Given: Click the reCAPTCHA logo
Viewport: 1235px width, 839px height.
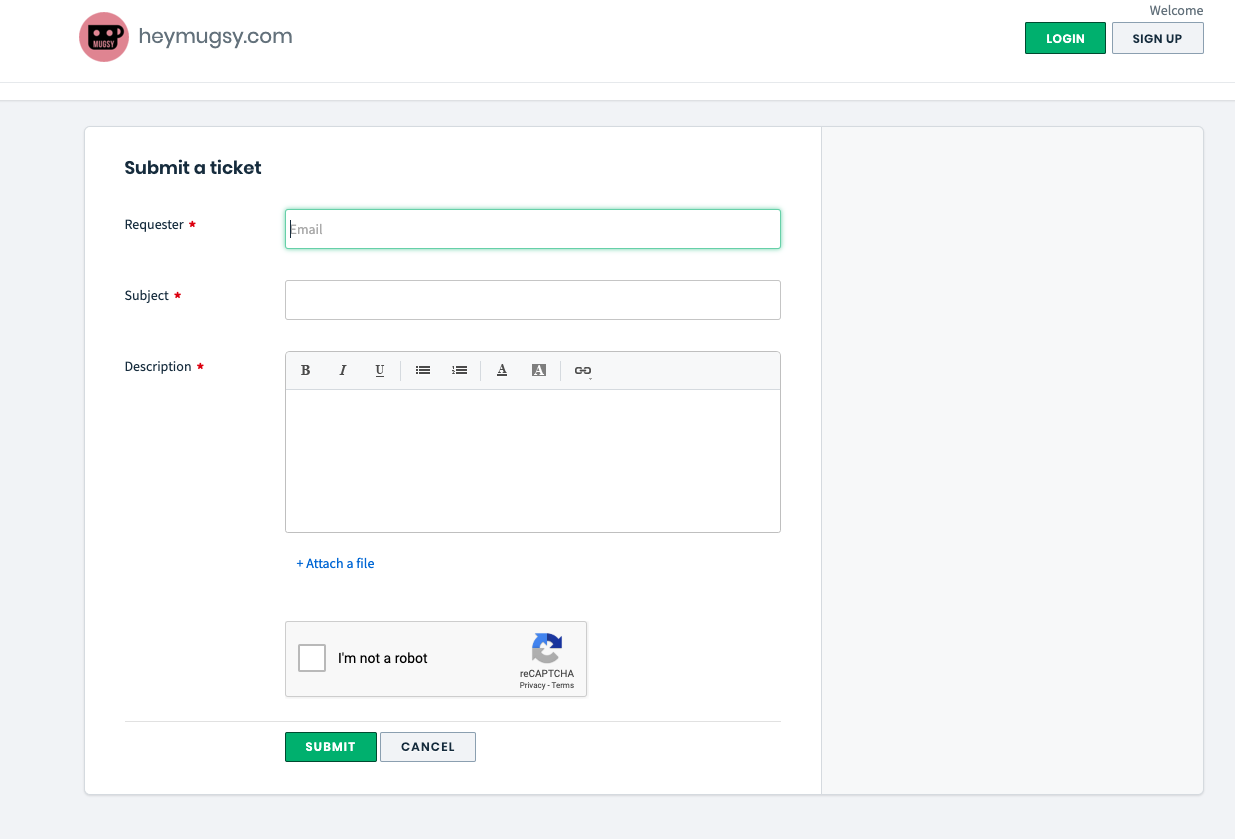Looking at the screenshot, I should [547, 648].
